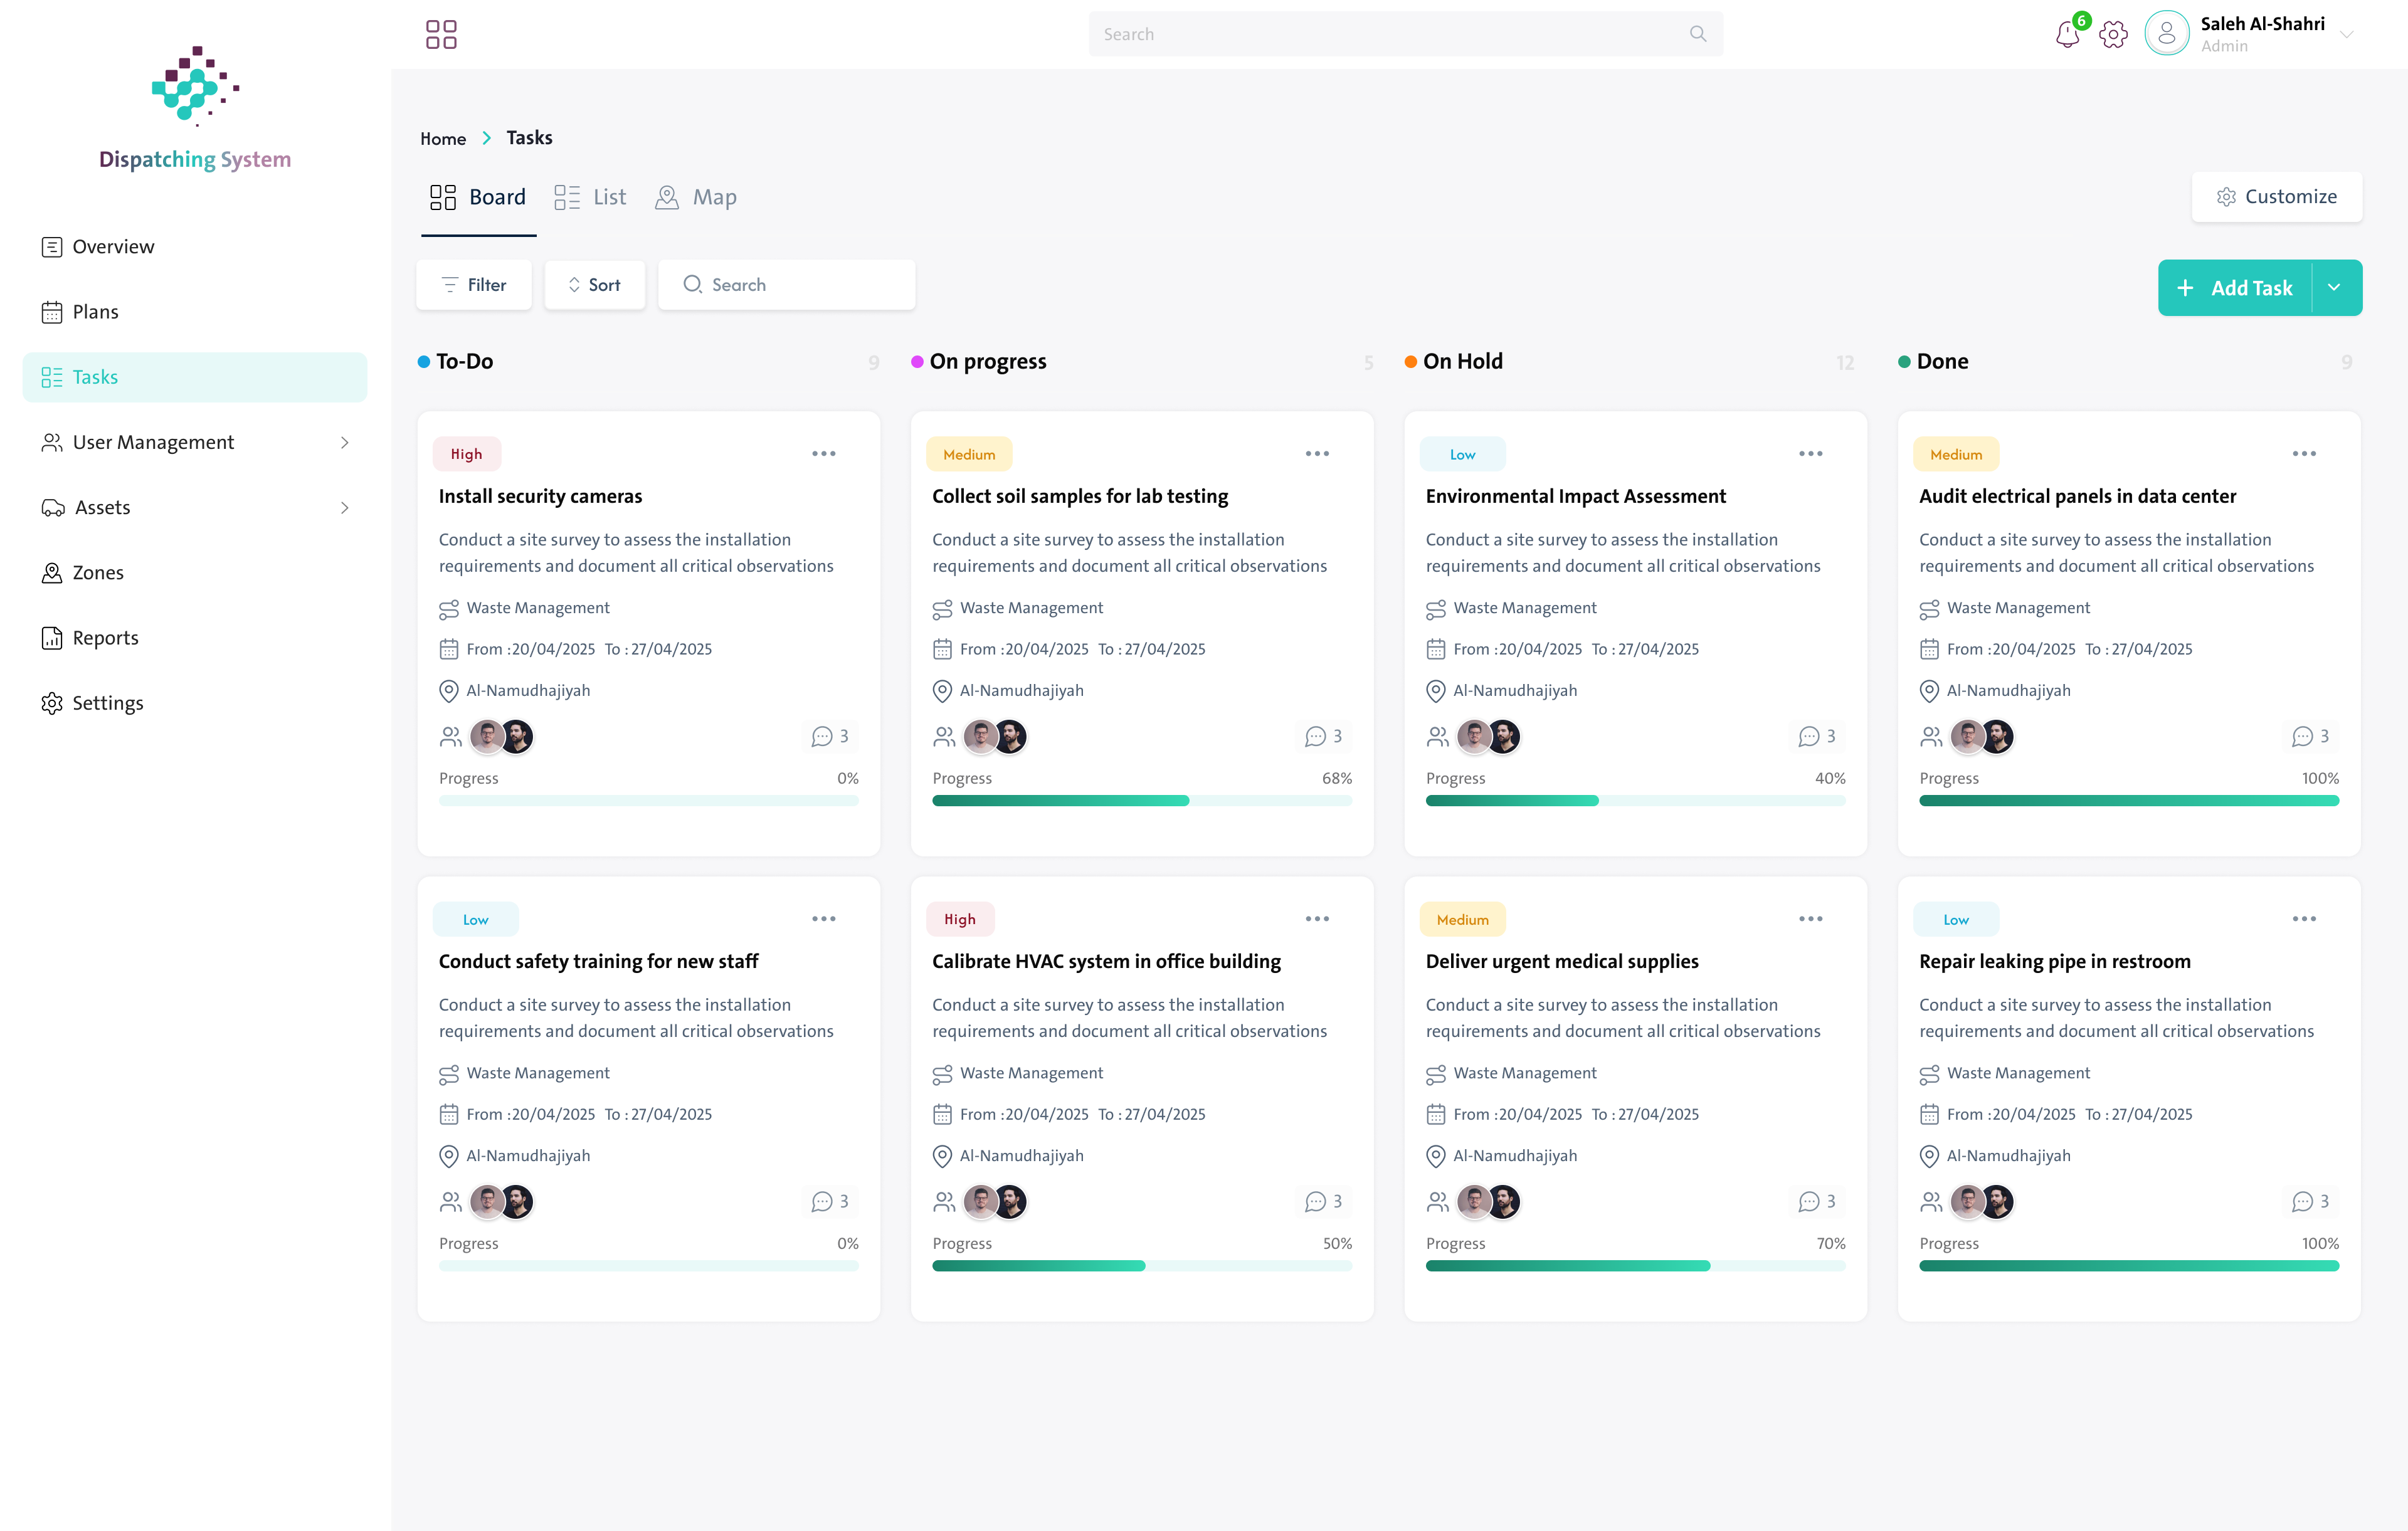Click the High priority tag on Install security cameras
This screenshot has height=1531, width=2408.
click(467, 454)
